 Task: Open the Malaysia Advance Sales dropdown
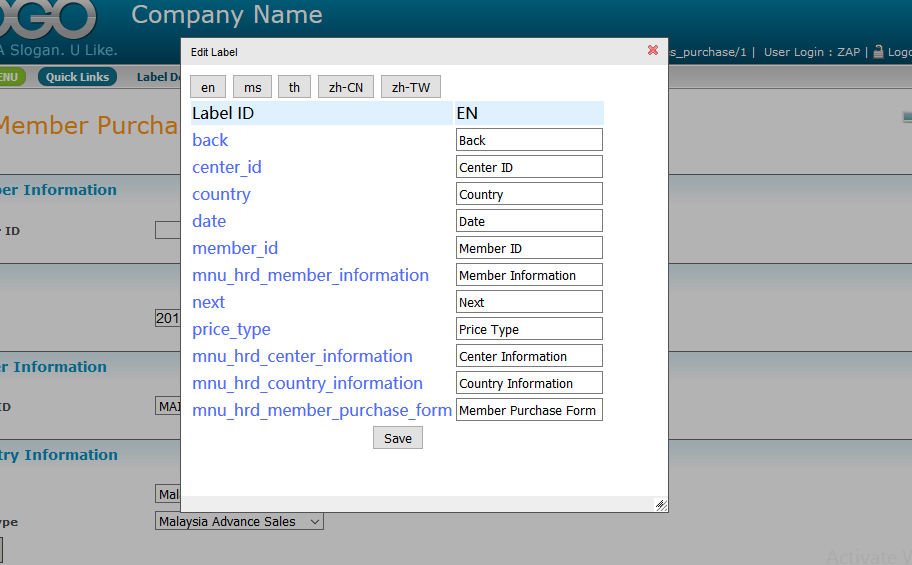coord(240,521)
